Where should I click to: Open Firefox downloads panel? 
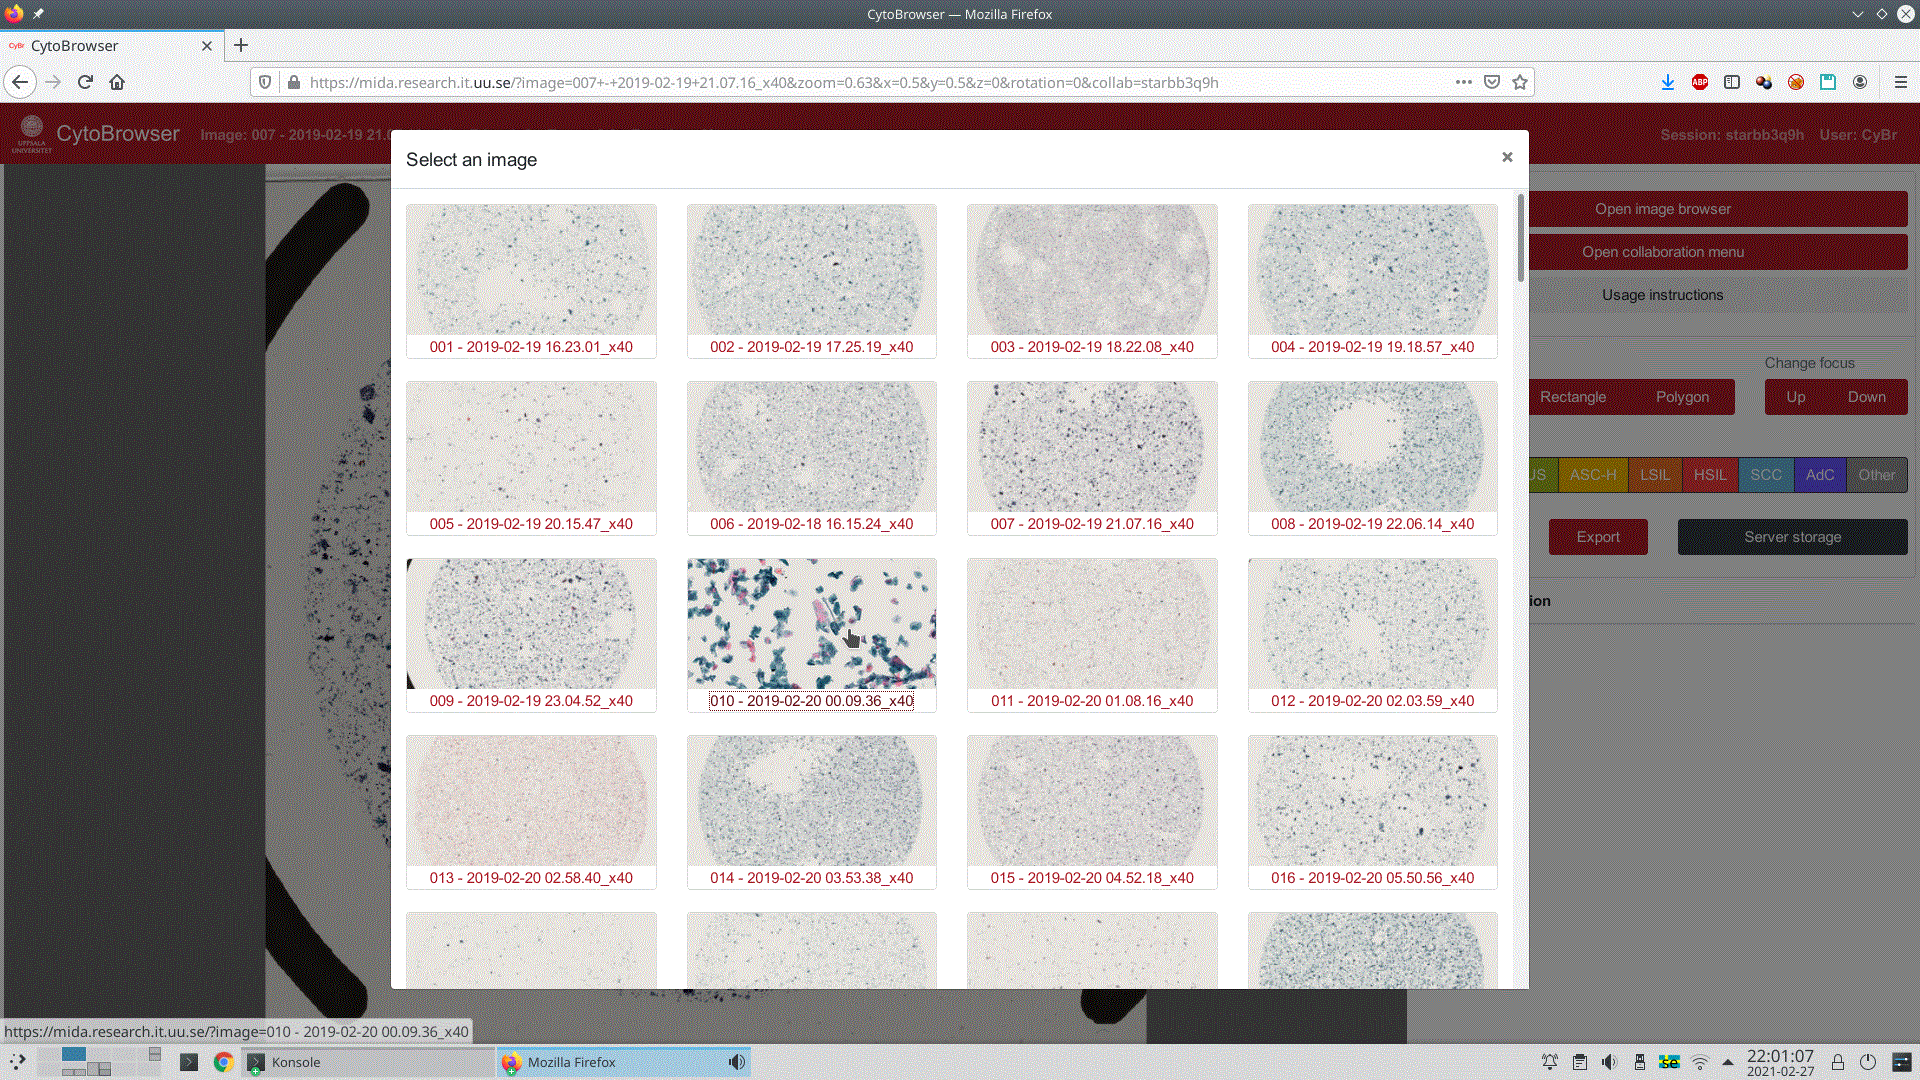pyautogui.click(x=1668, y=82)
